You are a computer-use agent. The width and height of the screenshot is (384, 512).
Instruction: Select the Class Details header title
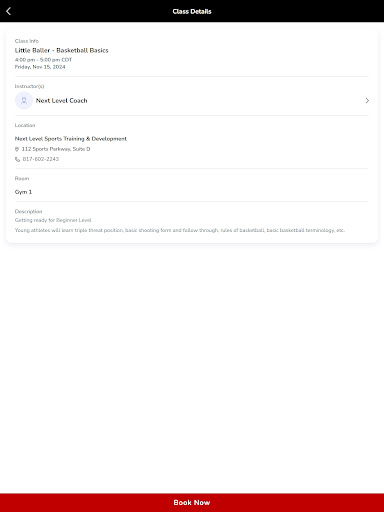192,11
